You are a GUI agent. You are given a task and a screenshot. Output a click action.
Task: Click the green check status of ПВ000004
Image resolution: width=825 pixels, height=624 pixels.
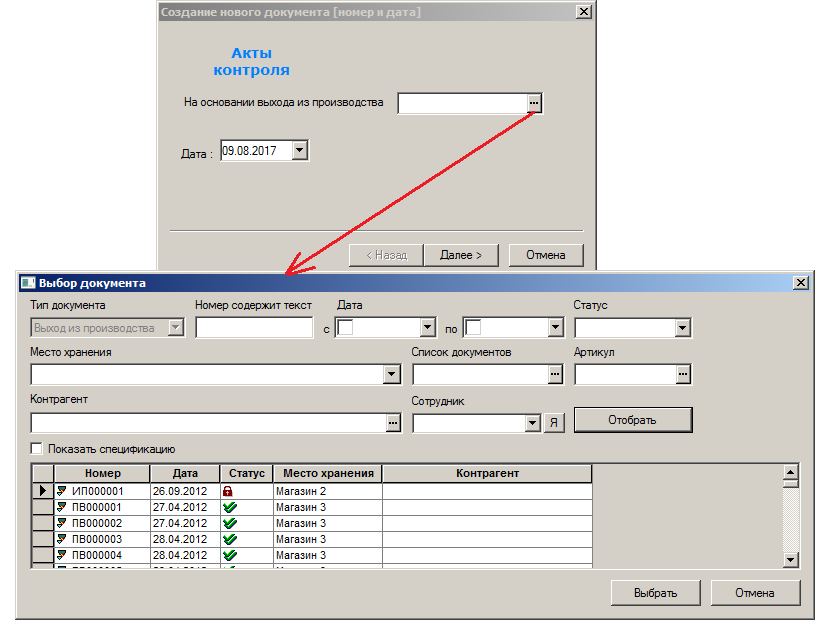(x=229, y=555)
